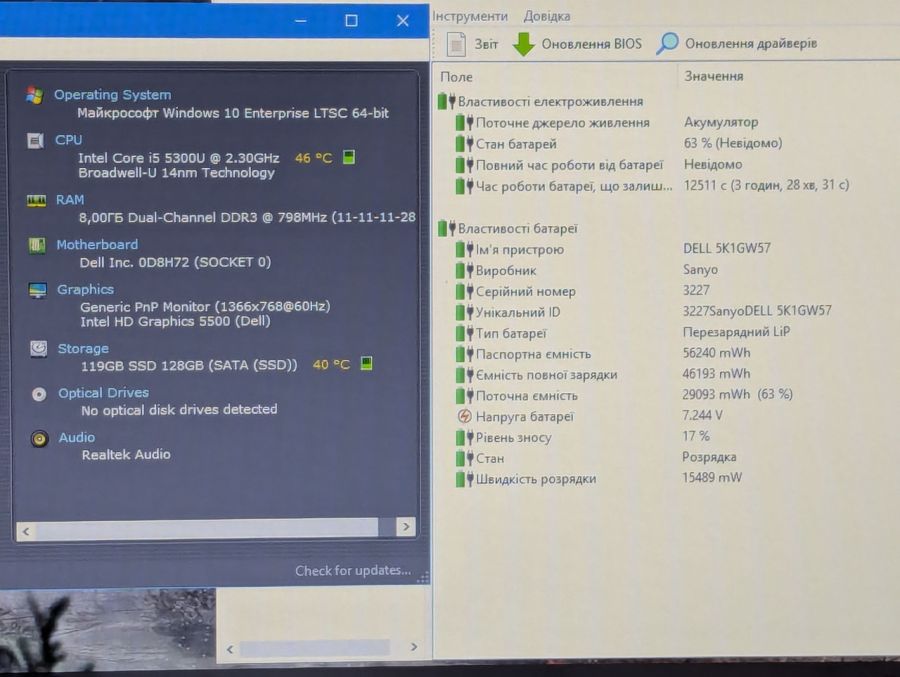Open the RAM section link
The height and width of the screenshot is (677, 900).
click(x=70, y=199)
